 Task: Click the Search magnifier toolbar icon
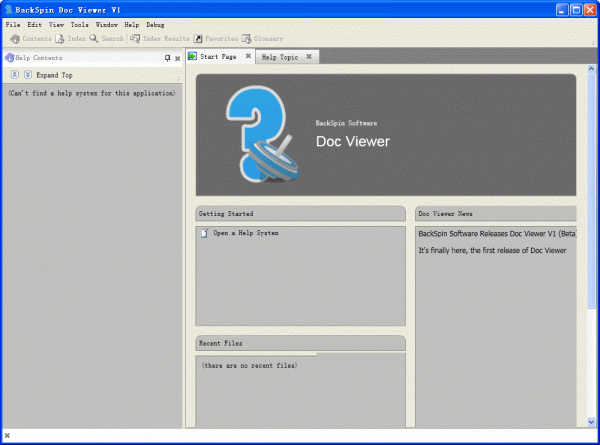[x=94, y=38]
